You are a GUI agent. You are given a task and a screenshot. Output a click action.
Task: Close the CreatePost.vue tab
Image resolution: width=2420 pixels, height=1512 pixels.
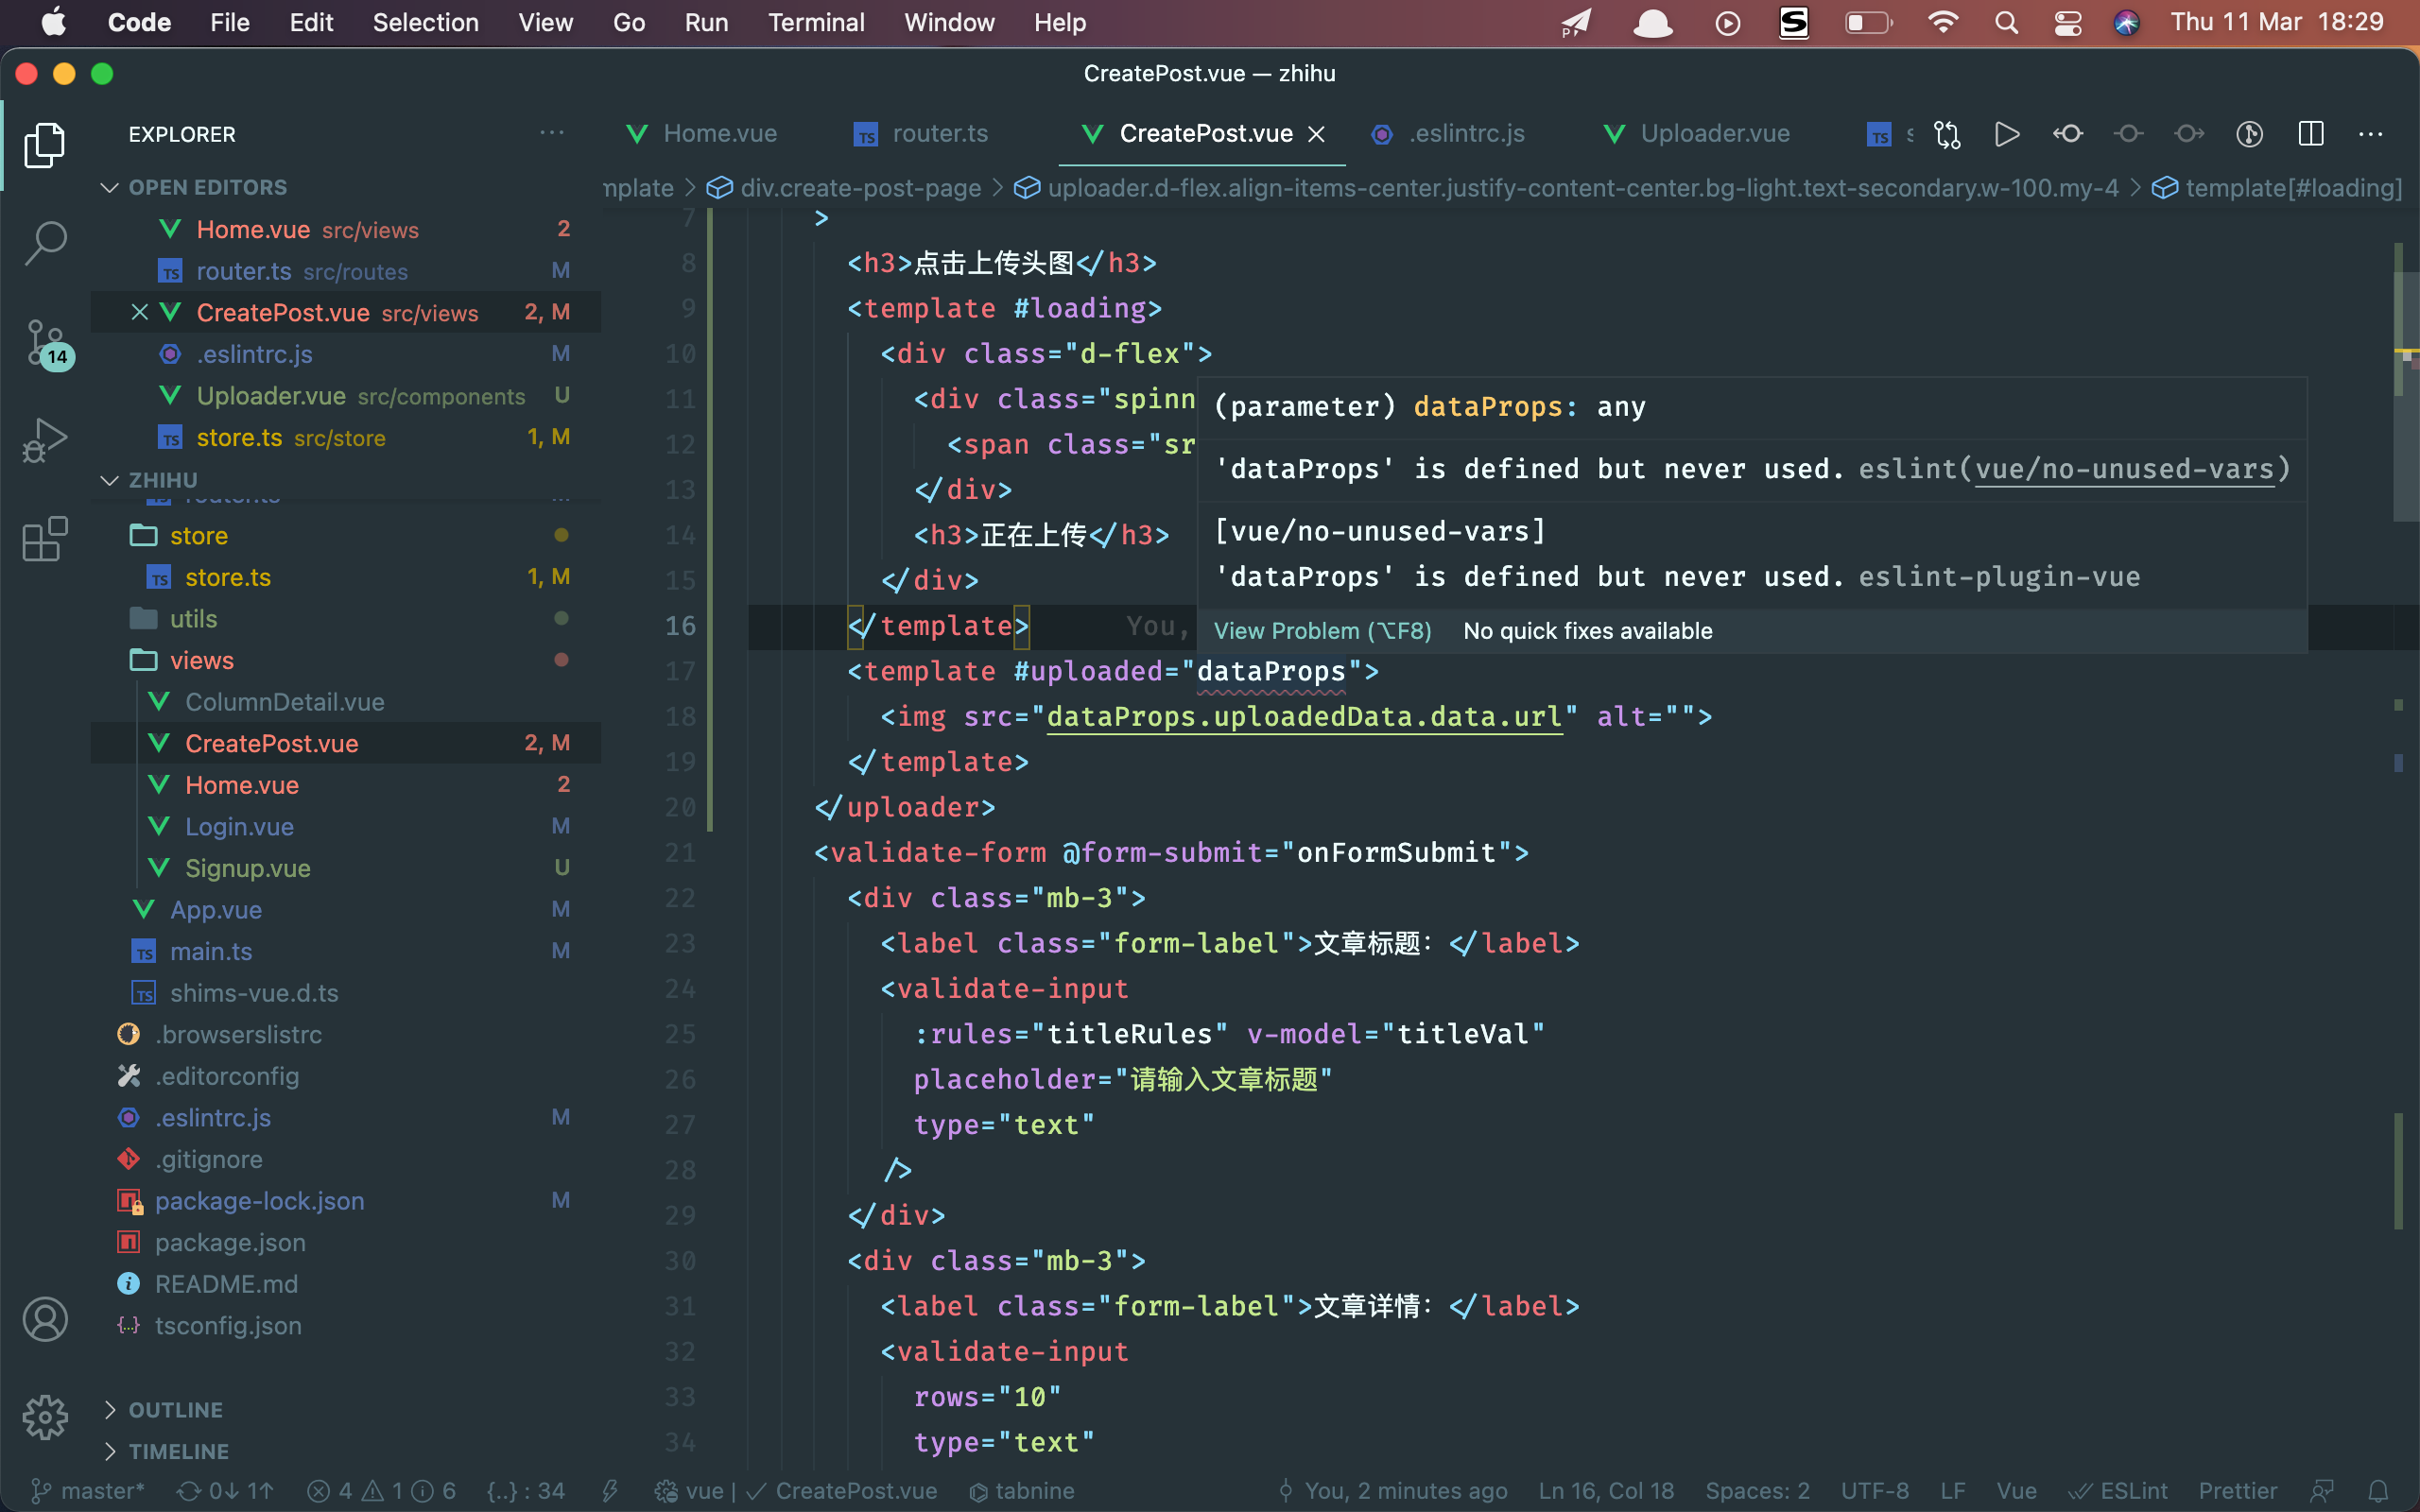(x=1317, y=134)
